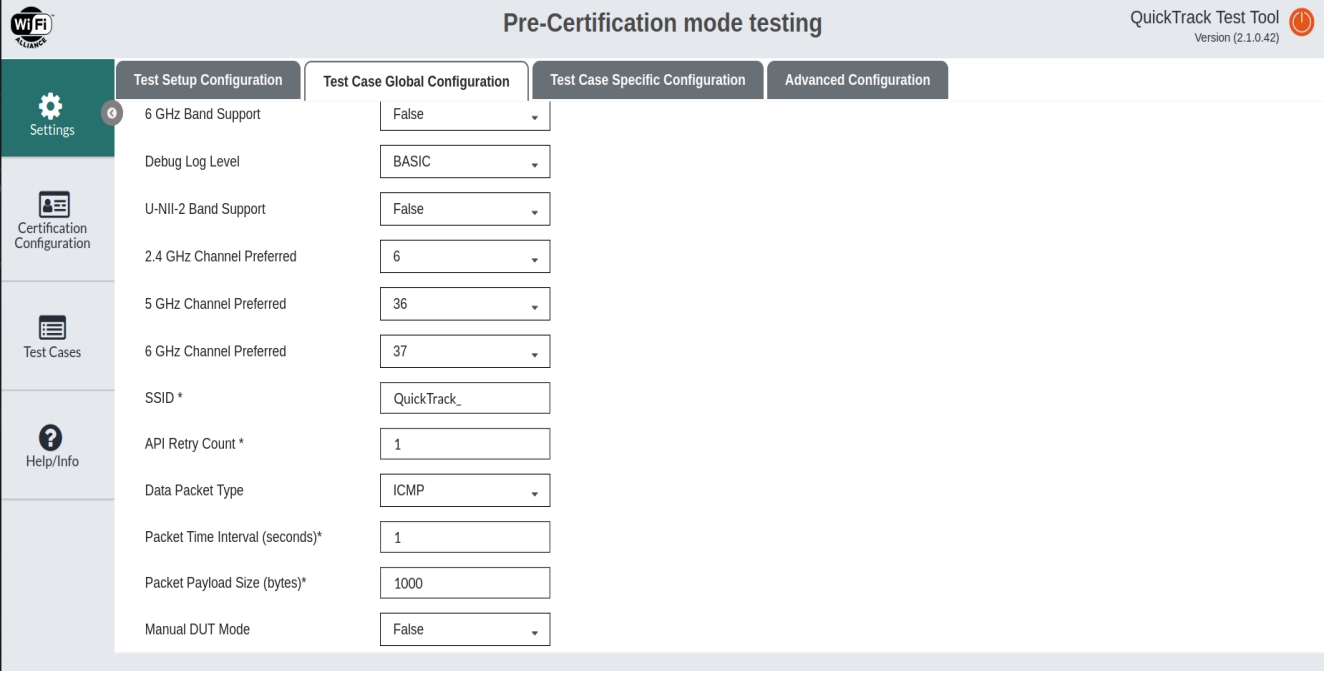1329x675 pixels.
Task: Open Test Case Specific Configuration tab
Action: point(647,80)
